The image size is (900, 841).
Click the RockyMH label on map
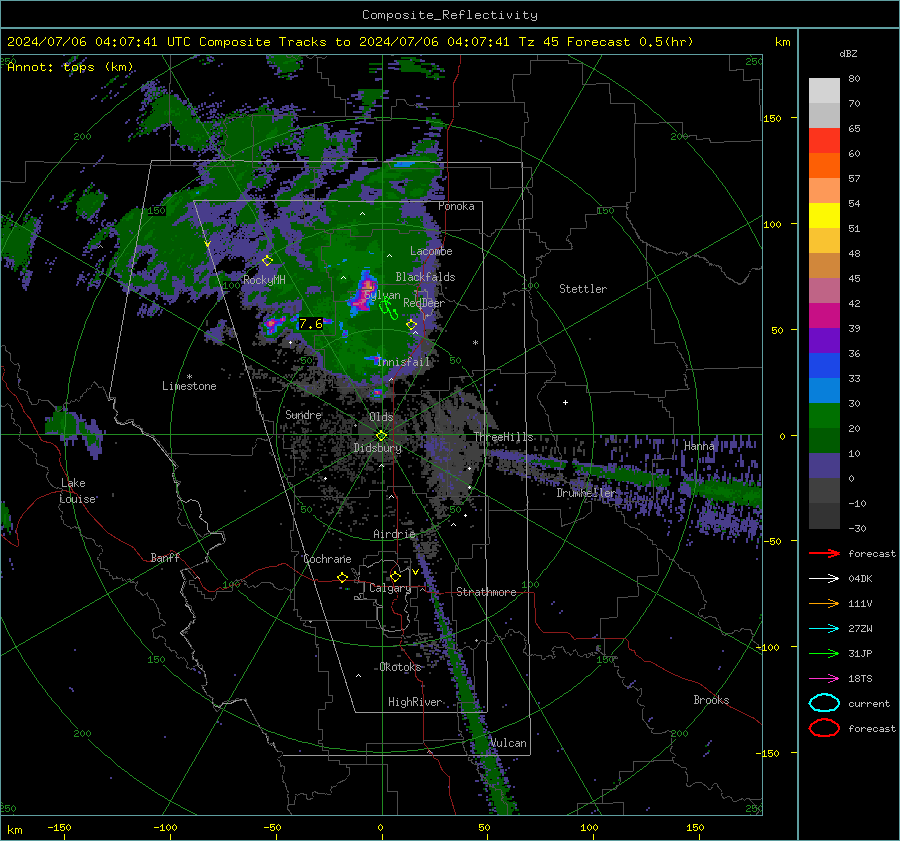(264, 280)
